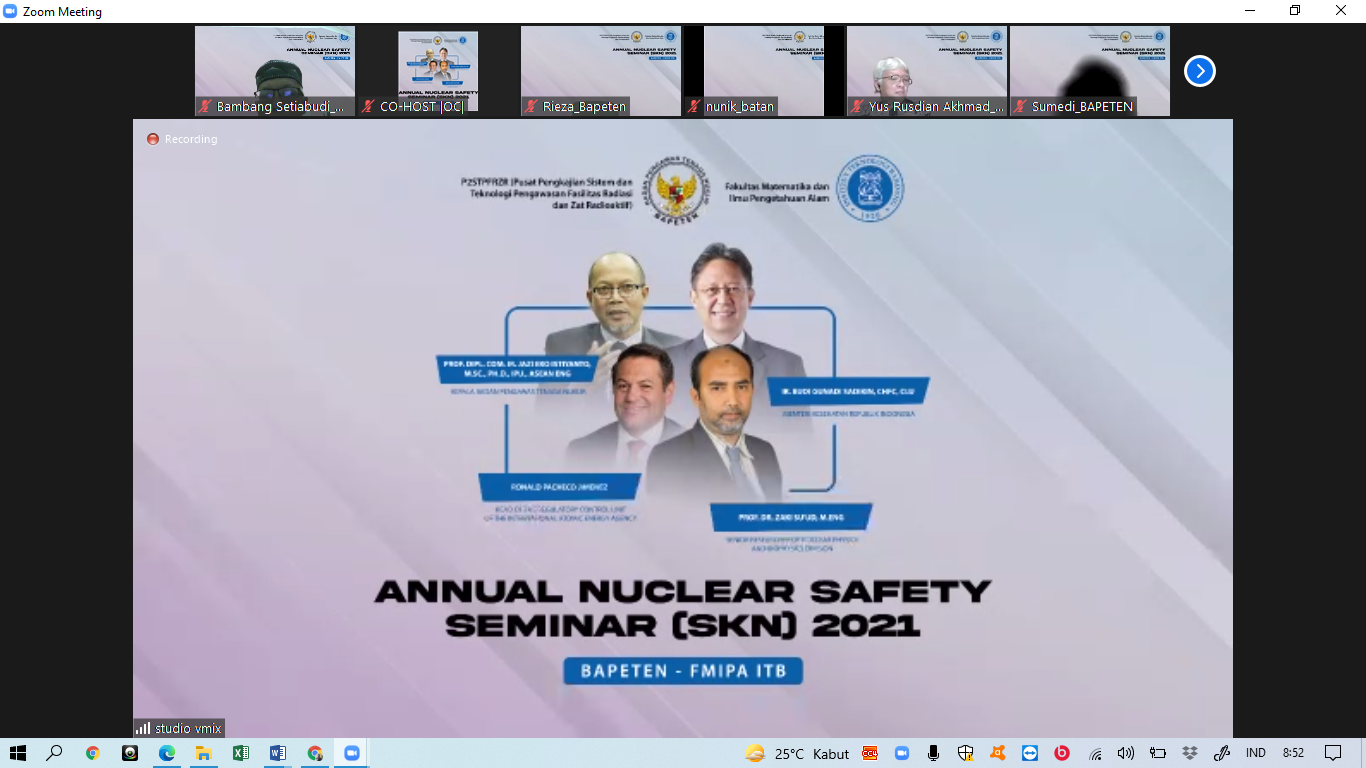1366x768 pixels.
Task: Select the nunik_batan video thumbnail
Action: tap(764, 71)
